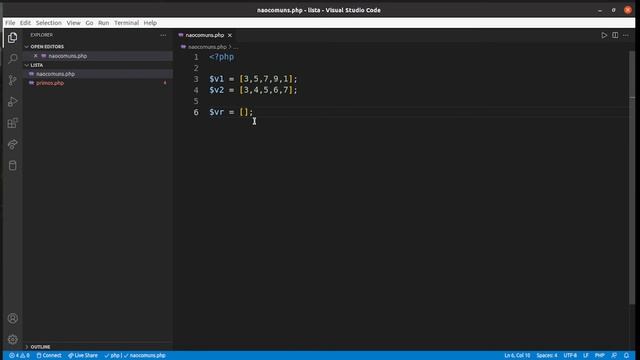Image resolution: width=640 pixels, height=360 pixels.
Task: Open notifications bell icon
Action: (627, 356)
